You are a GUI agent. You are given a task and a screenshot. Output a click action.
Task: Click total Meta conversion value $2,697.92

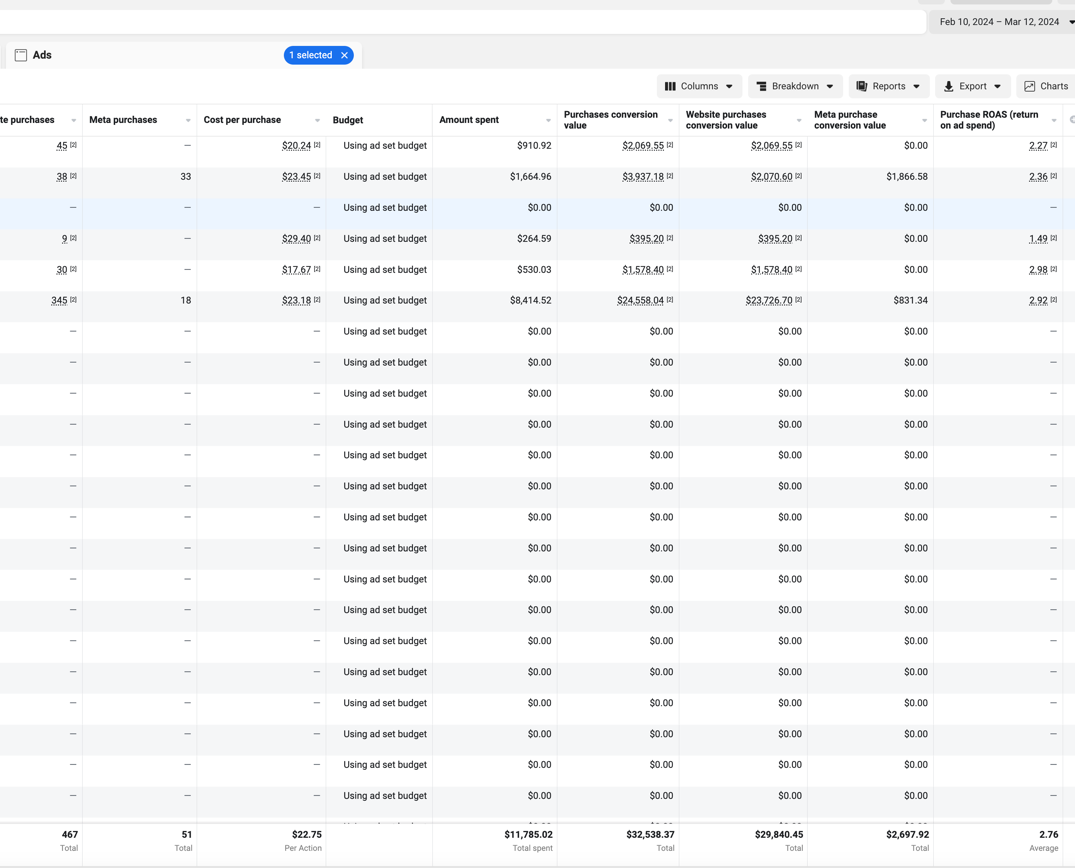pos(908,834)
